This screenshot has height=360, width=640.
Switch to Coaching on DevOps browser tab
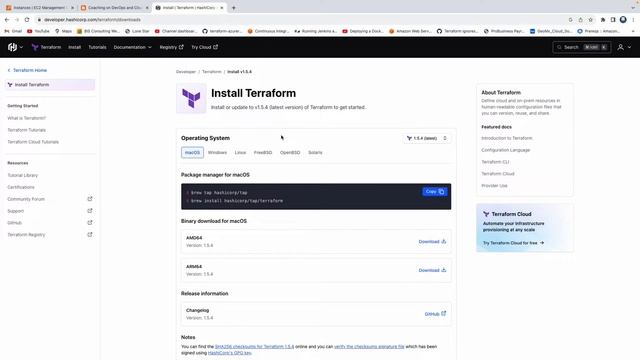tap(114, 8)
